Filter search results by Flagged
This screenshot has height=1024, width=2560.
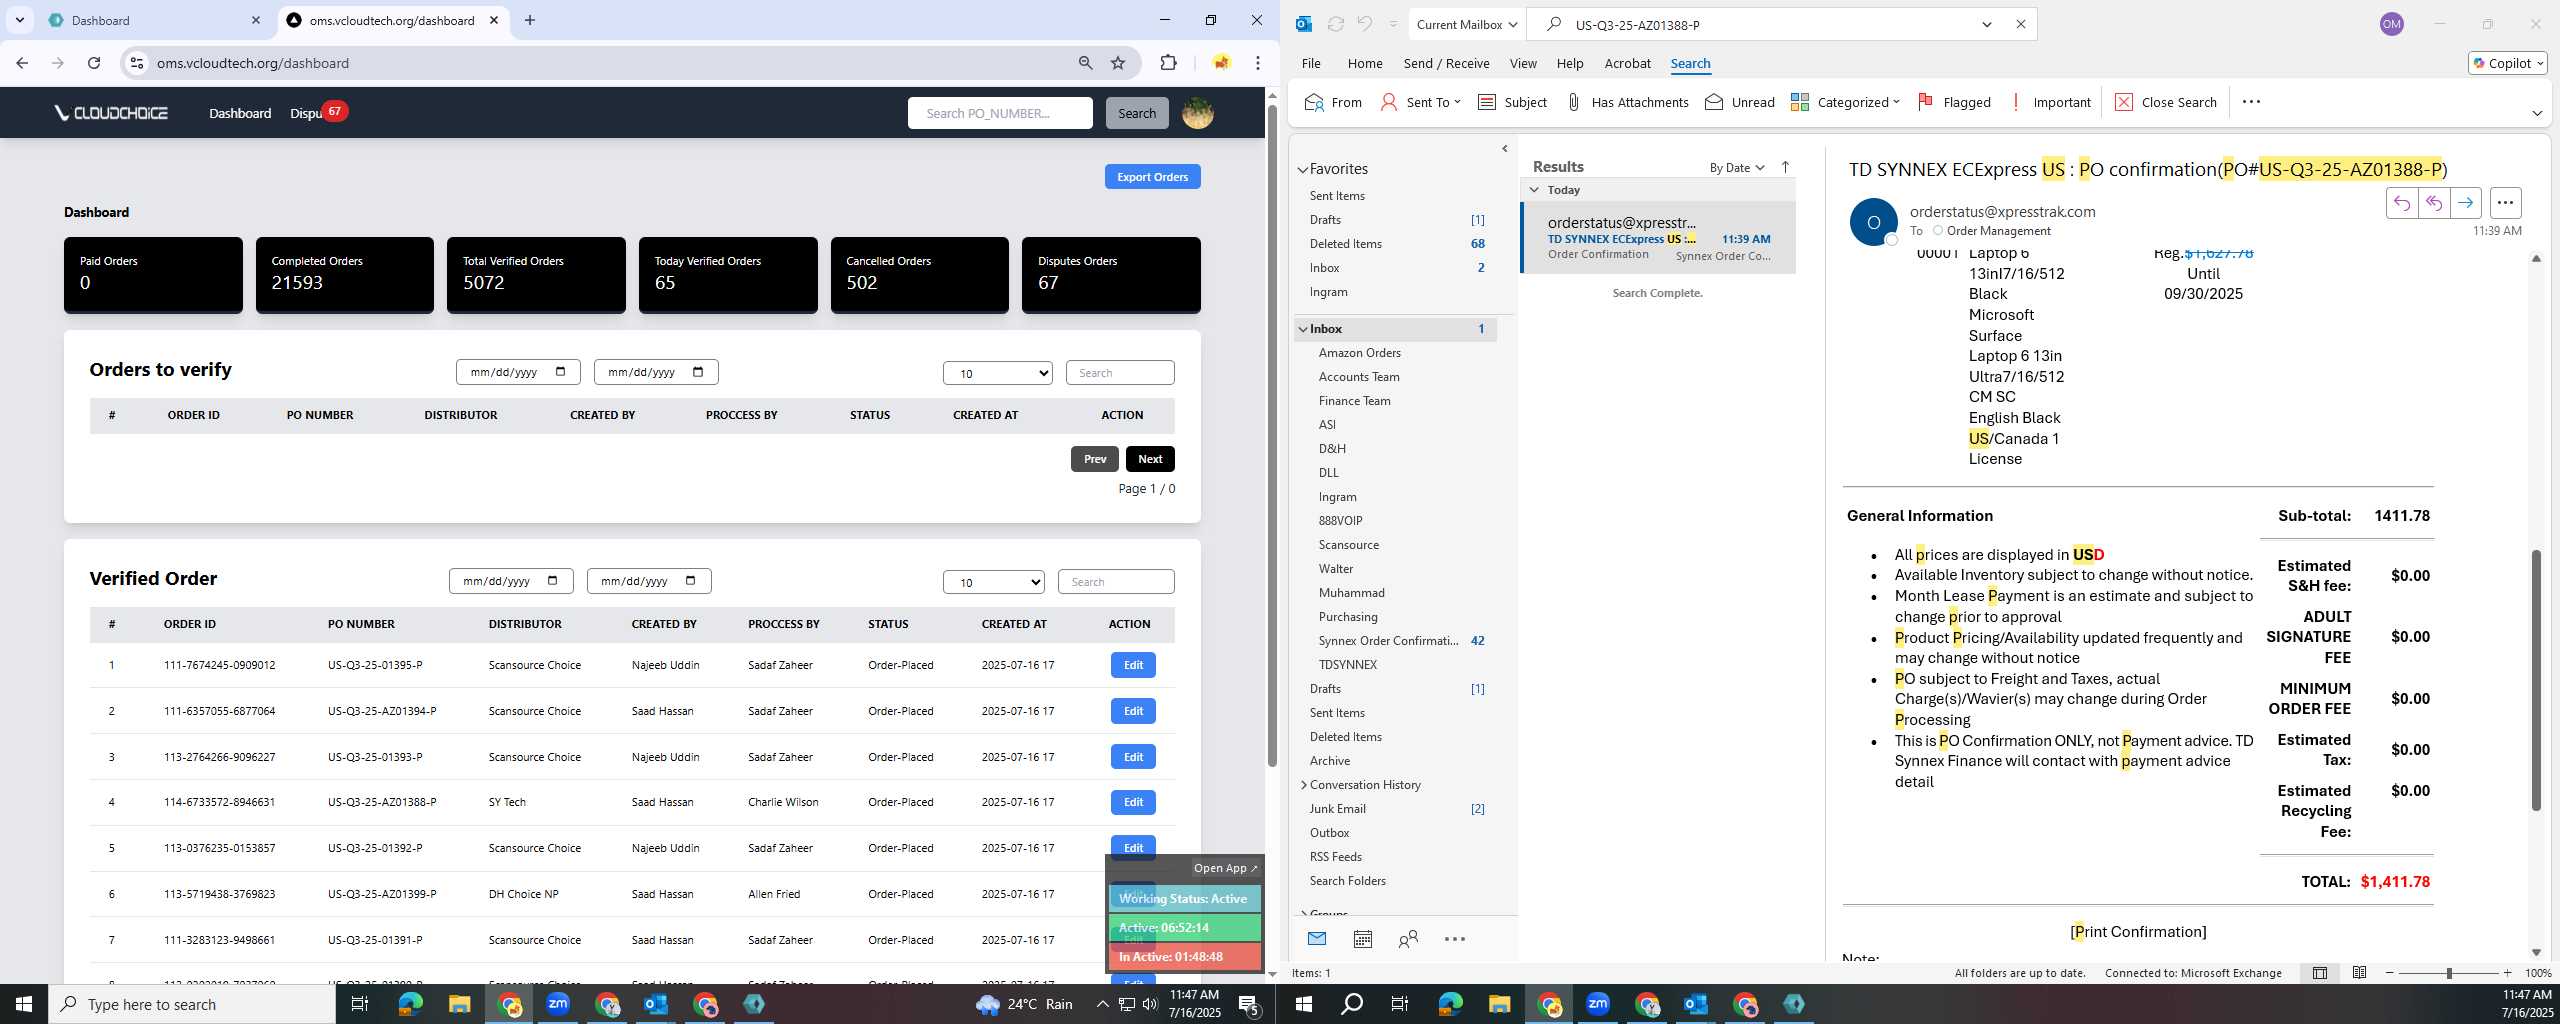point(1953,102)
